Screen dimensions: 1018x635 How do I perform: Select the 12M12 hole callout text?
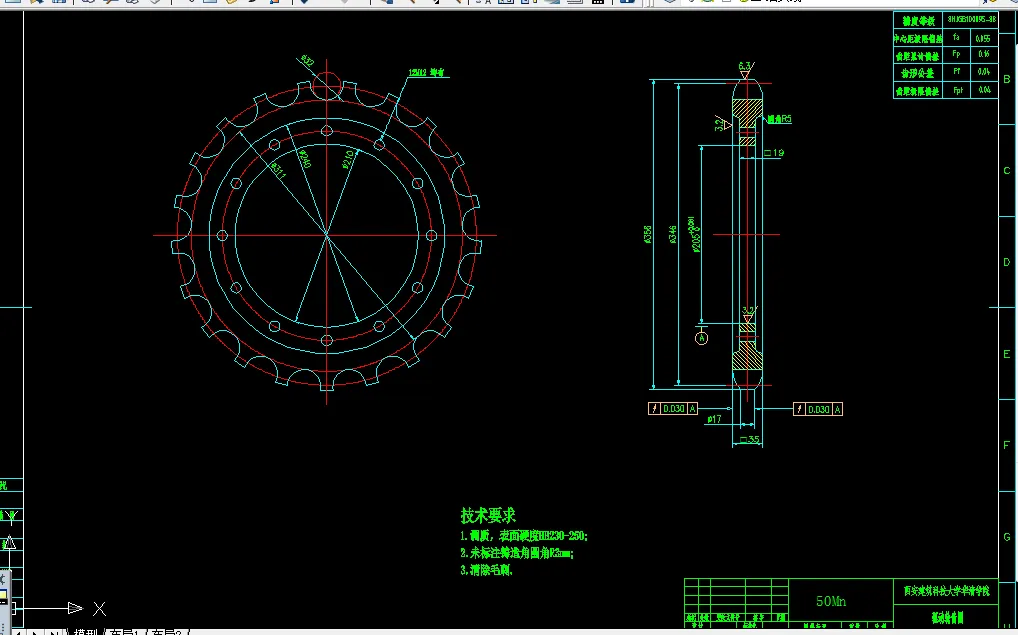pos(427,73)
